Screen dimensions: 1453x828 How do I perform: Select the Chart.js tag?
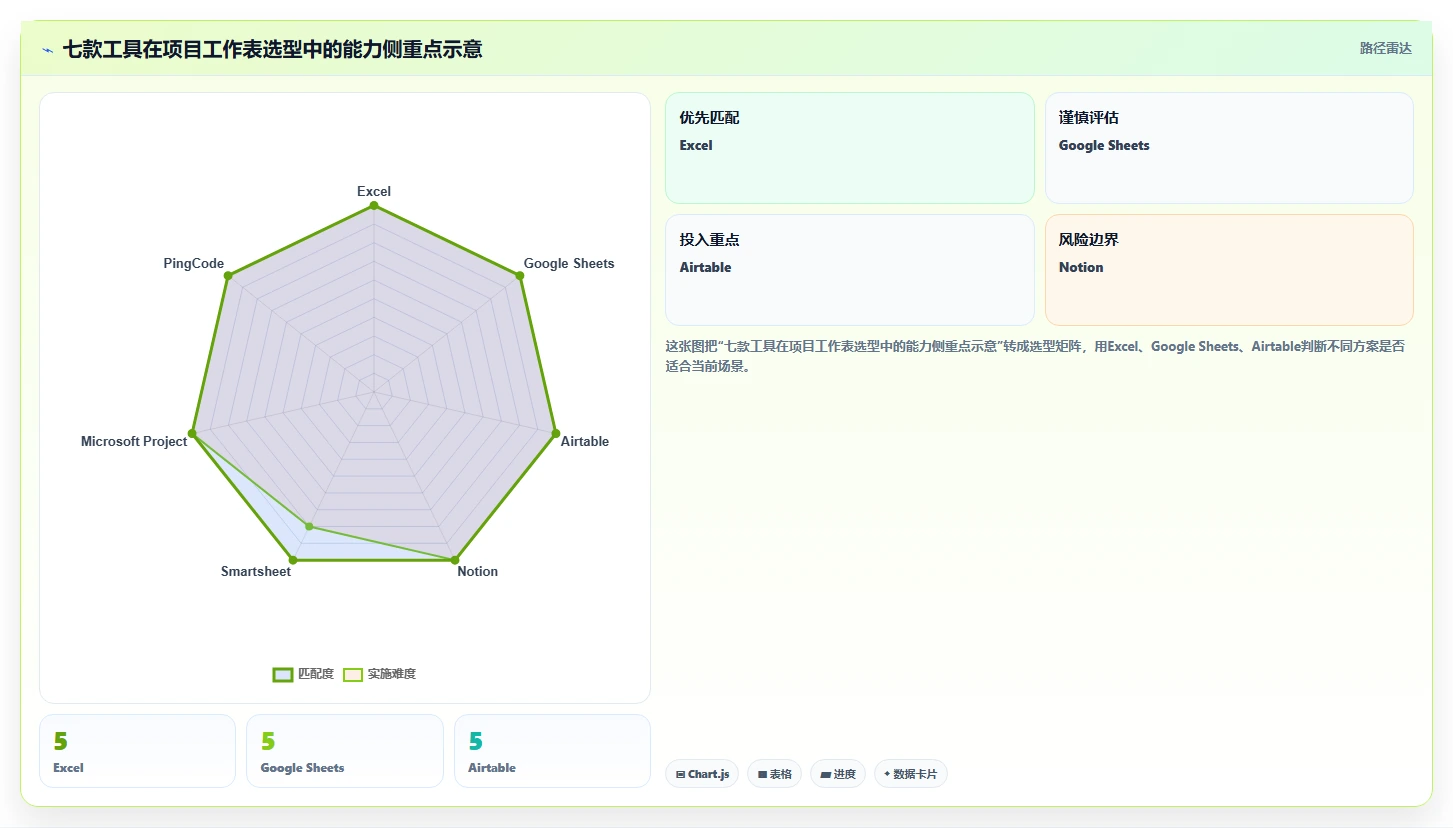coord(702,774)
